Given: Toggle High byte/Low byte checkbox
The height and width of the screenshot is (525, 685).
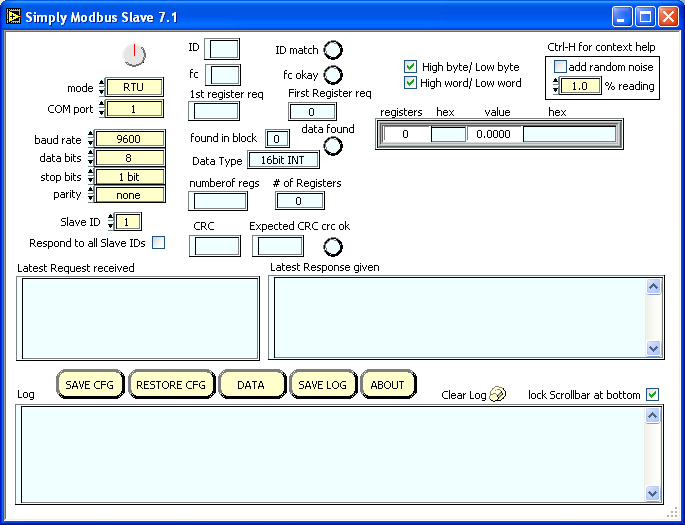Looking at the screenshot, I should (x=410, y=67).
